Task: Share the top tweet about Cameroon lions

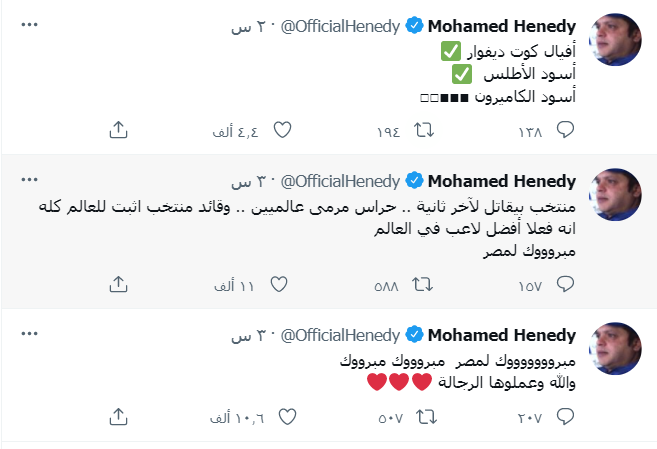Action: pyautogui.click(x=117, y=130)
